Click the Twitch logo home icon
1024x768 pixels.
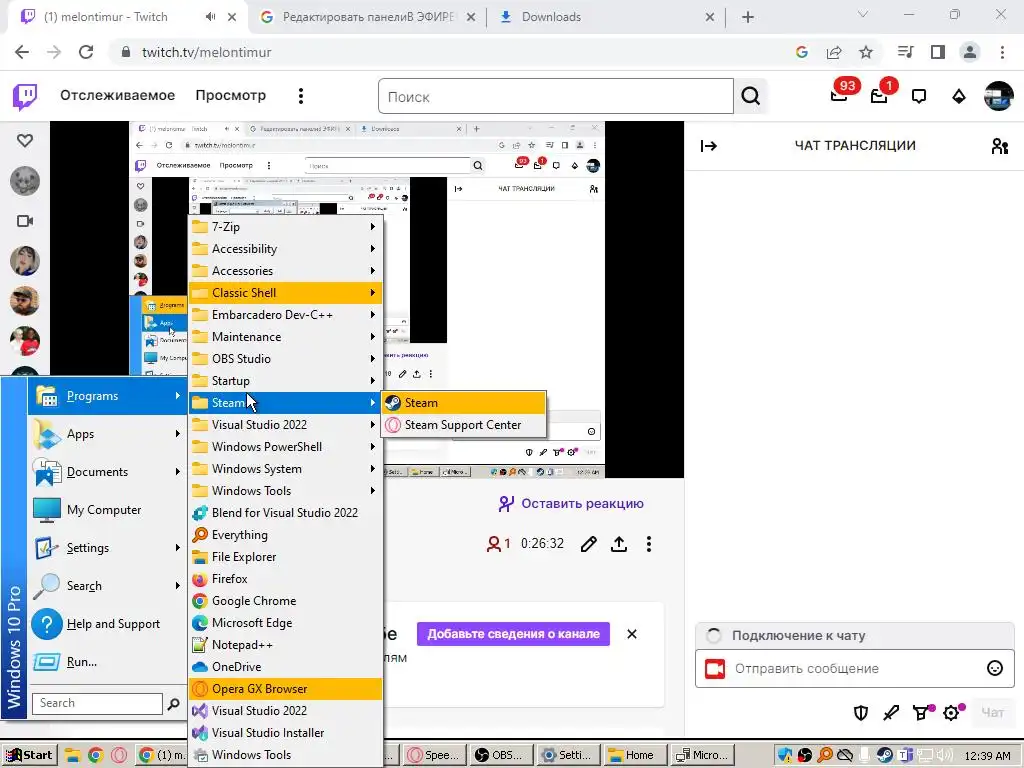(x=25, y=97)
